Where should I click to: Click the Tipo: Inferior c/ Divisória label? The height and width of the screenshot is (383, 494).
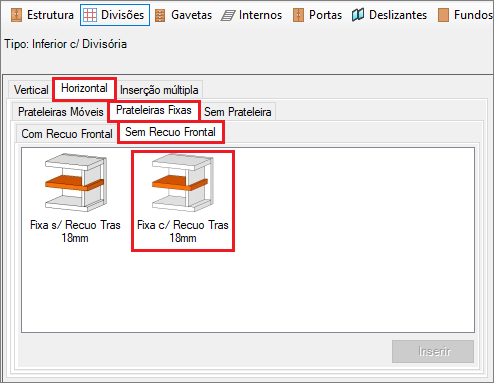[65, 44]
